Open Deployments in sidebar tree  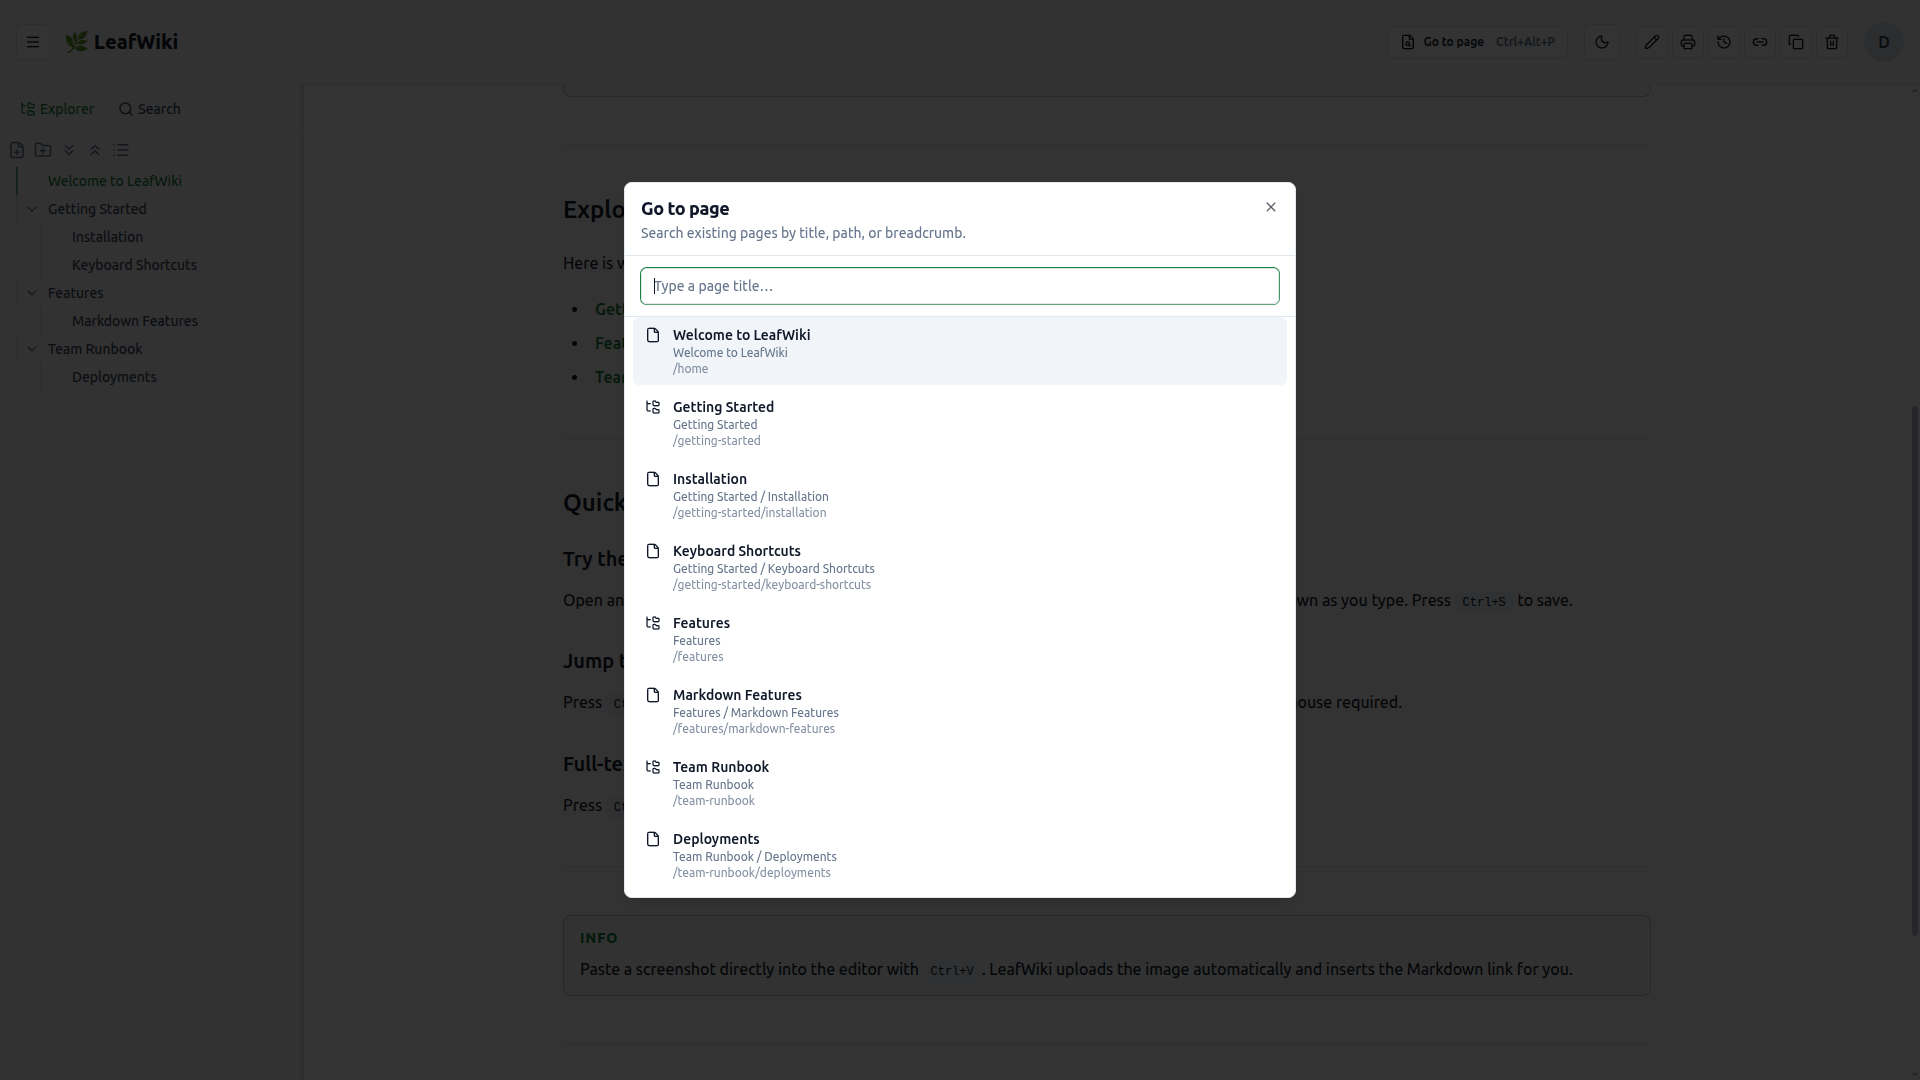[114, 377]
